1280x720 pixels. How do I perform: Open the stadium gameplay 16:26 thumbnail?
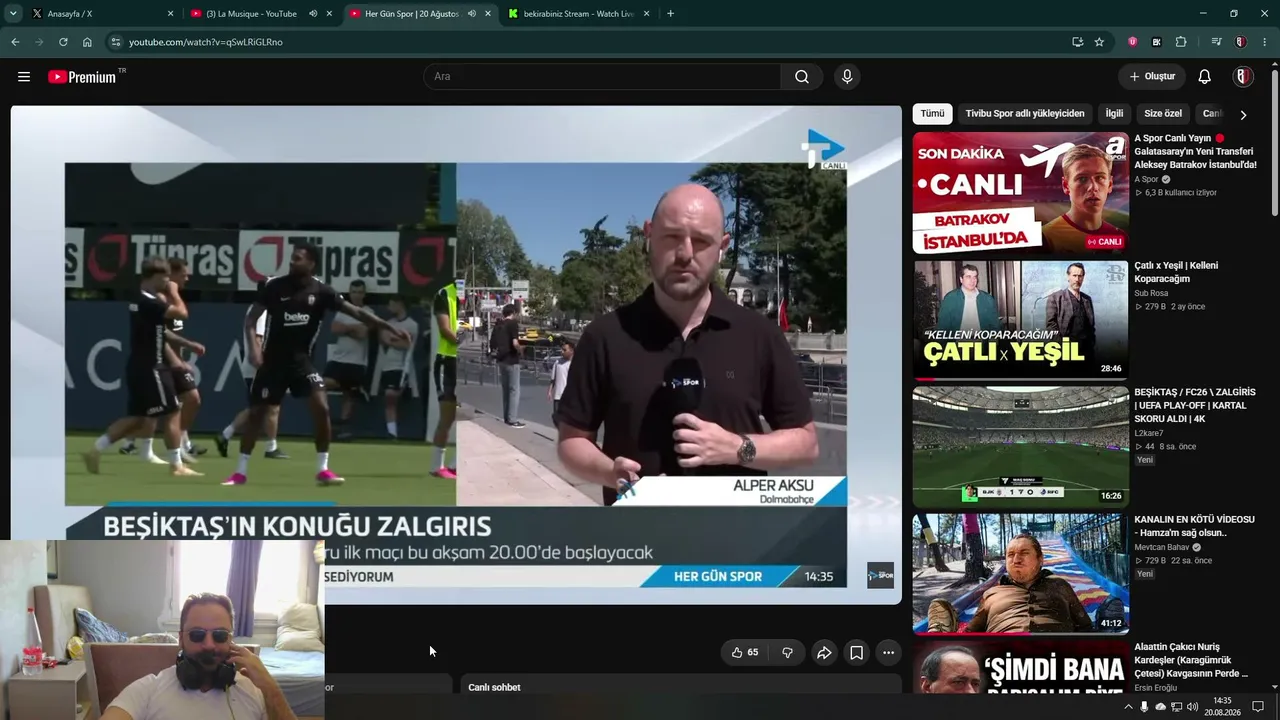[x=1020, y=447]
